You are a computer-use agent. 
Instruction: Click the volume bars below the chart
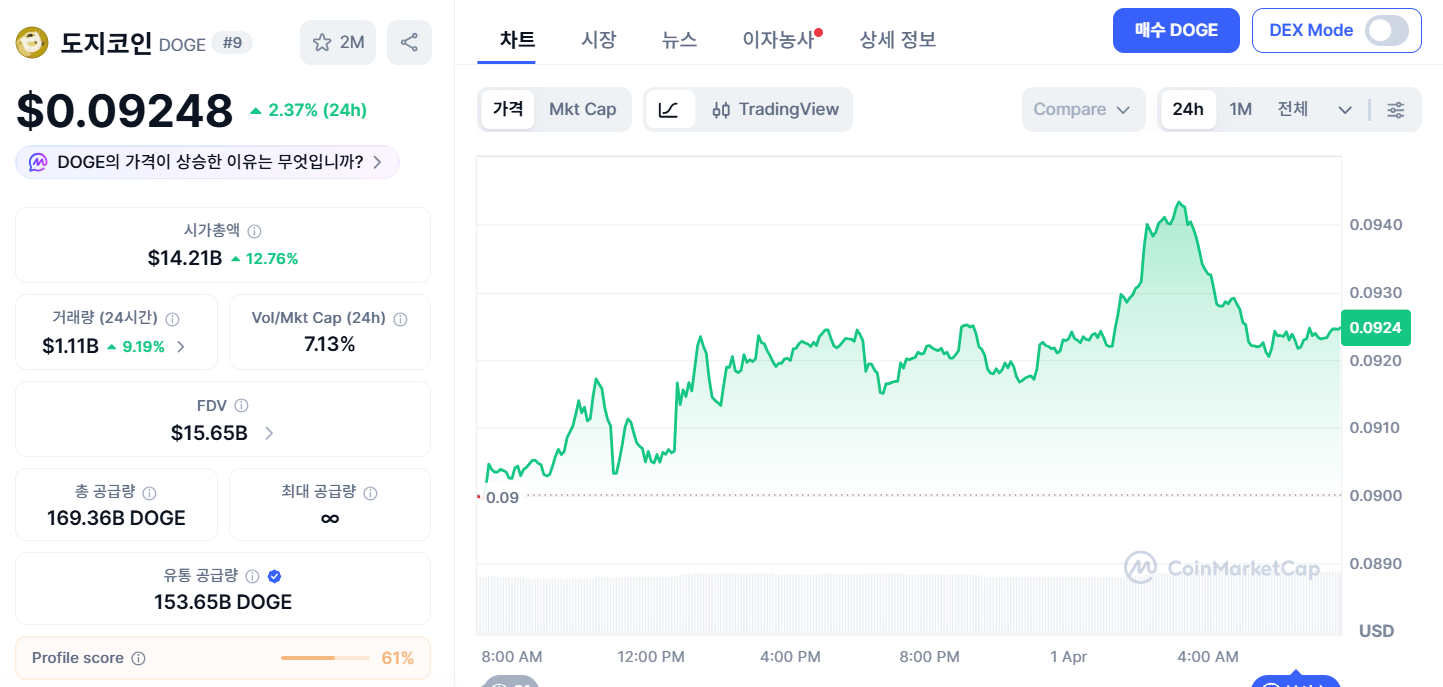[x=909, y=604]
